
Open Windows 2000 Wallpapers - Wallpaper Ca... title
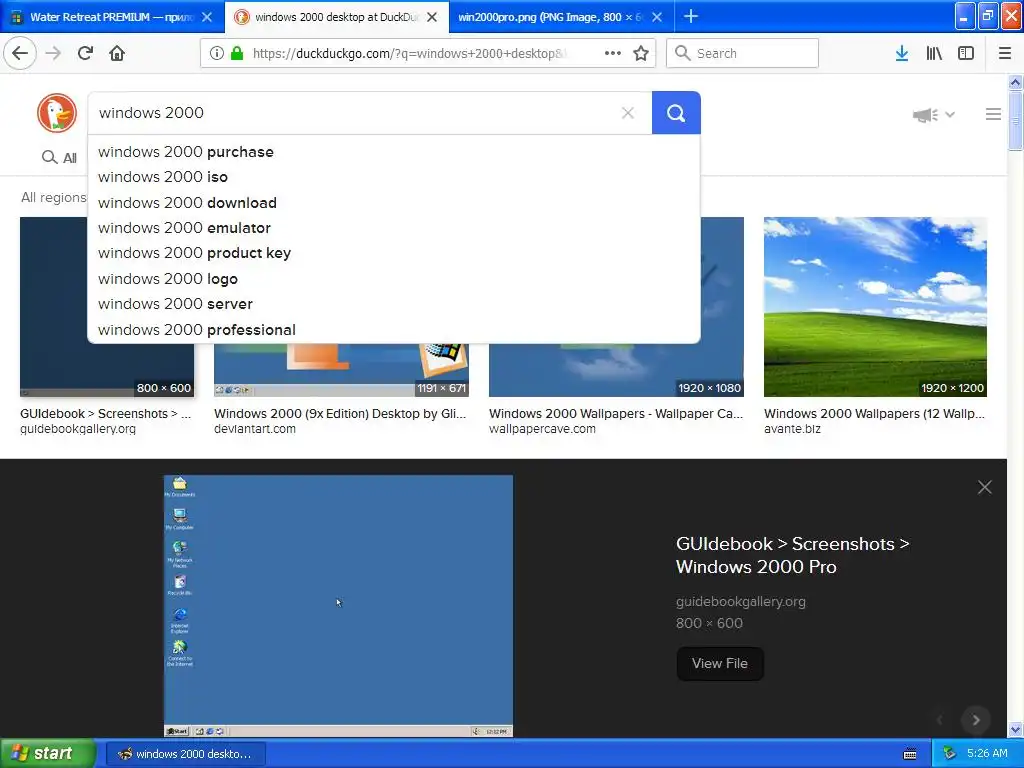[616, 413]
